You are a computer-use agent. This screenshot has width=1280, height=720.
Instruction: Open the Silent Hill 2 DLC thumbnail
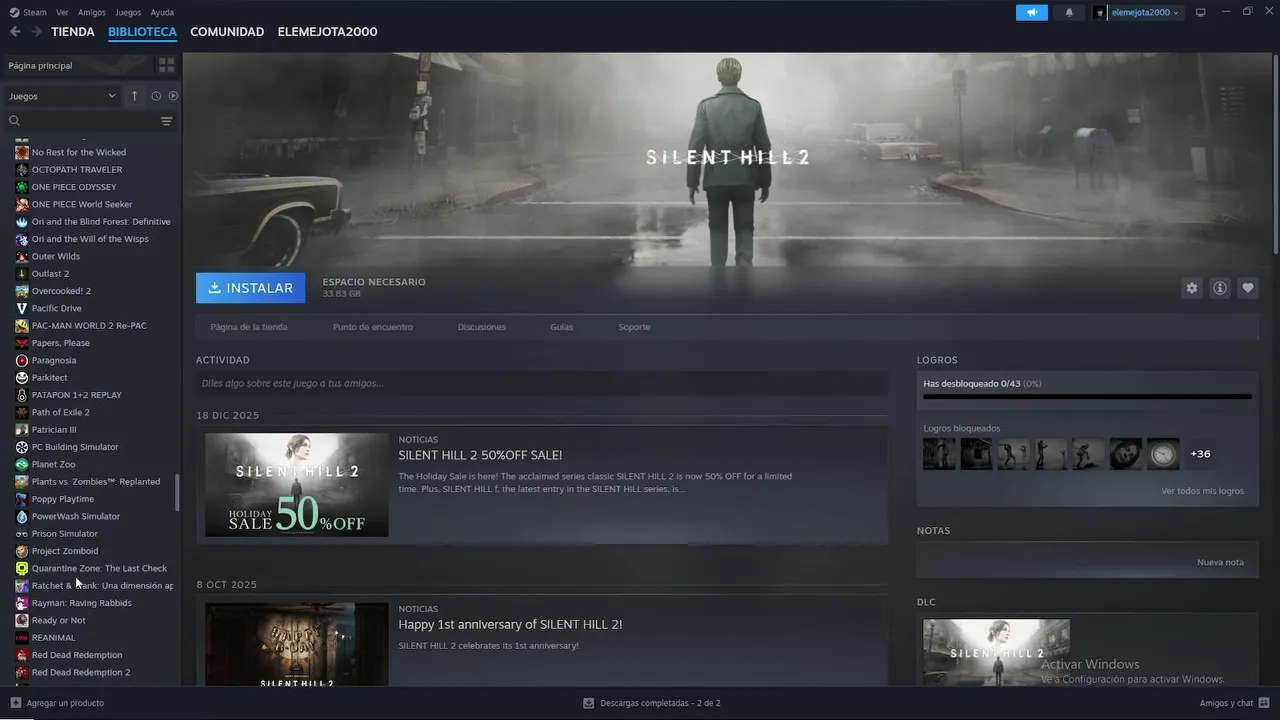pyautogui.click(x=996, y=652)
